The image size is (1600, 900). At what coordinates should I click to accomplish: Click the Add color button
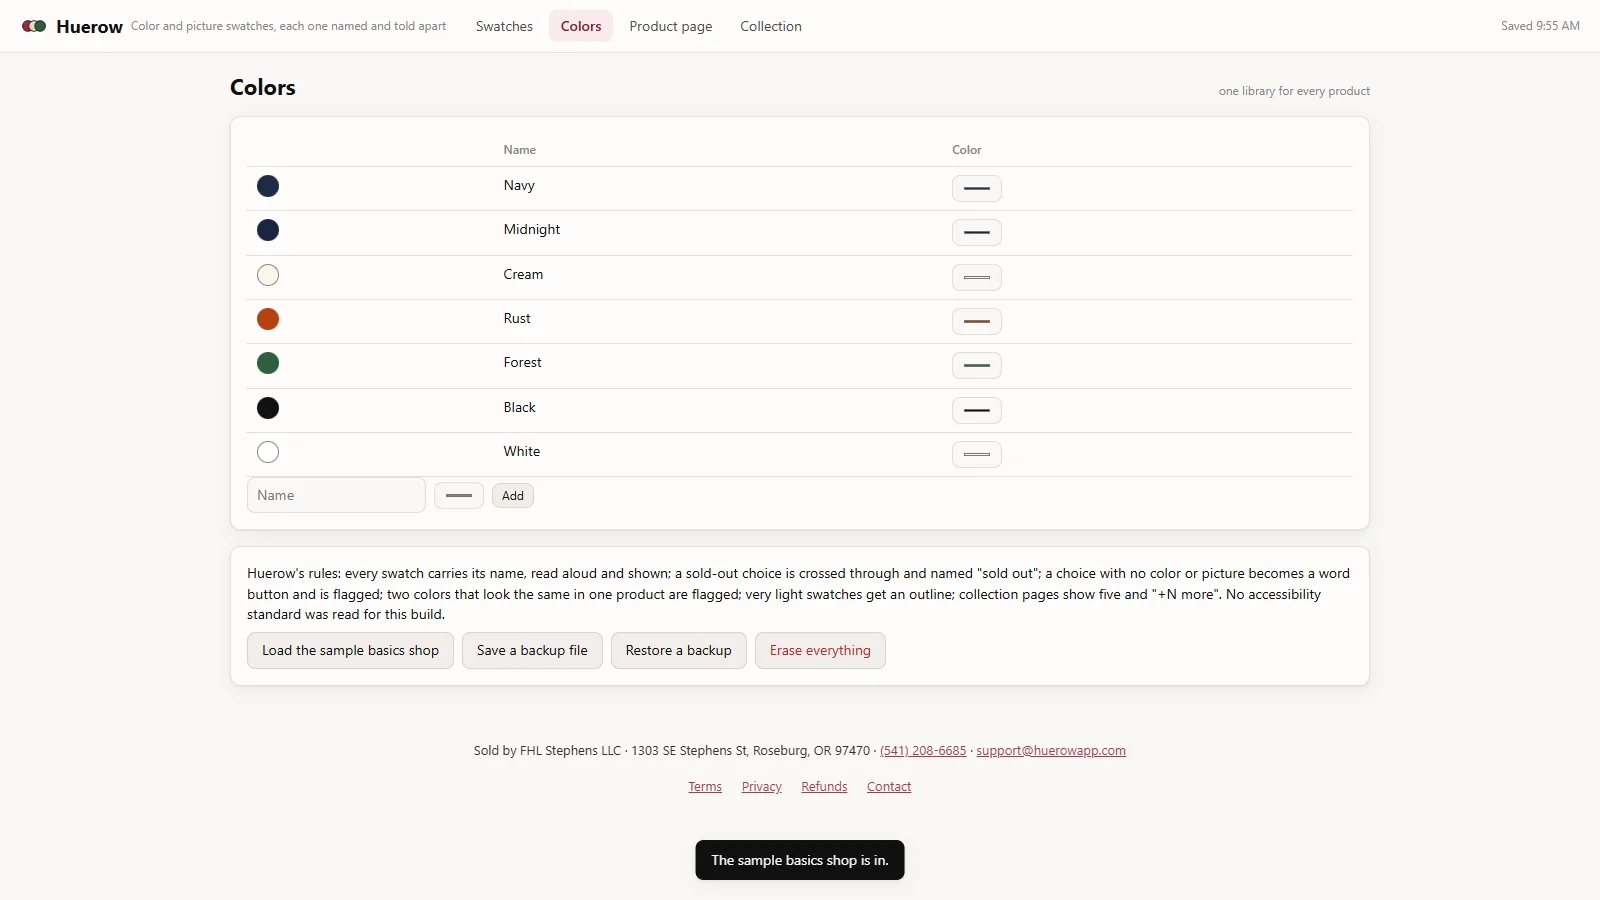[513, 495]
